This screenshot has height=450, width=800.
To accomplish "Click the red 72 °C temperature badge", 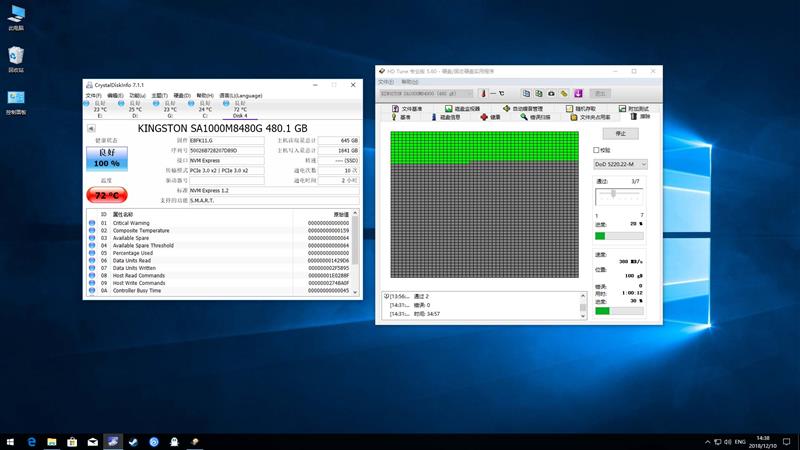I will (107, 195).
